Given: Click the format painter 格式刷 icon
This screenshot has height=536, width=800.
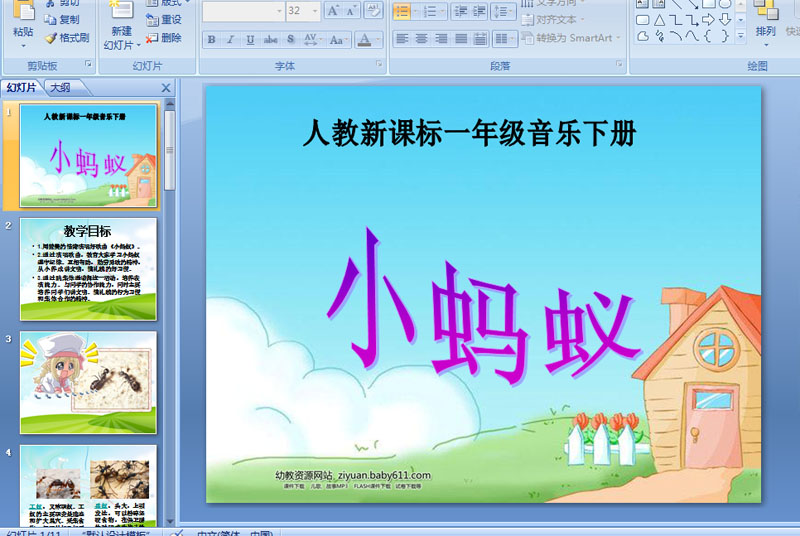Looking at the screenshot, I should tap(67, 38).
